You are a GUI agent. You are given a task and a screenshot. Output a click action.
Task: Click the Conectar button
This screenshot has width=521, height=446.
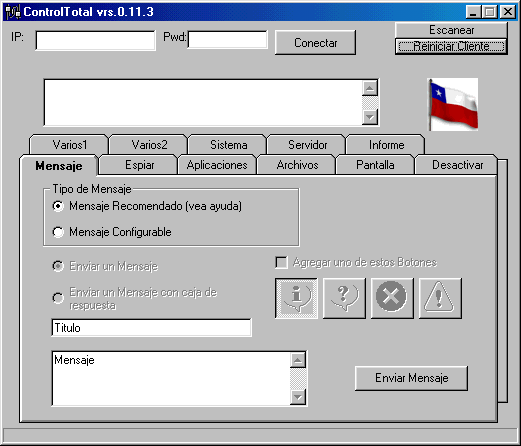315,42
